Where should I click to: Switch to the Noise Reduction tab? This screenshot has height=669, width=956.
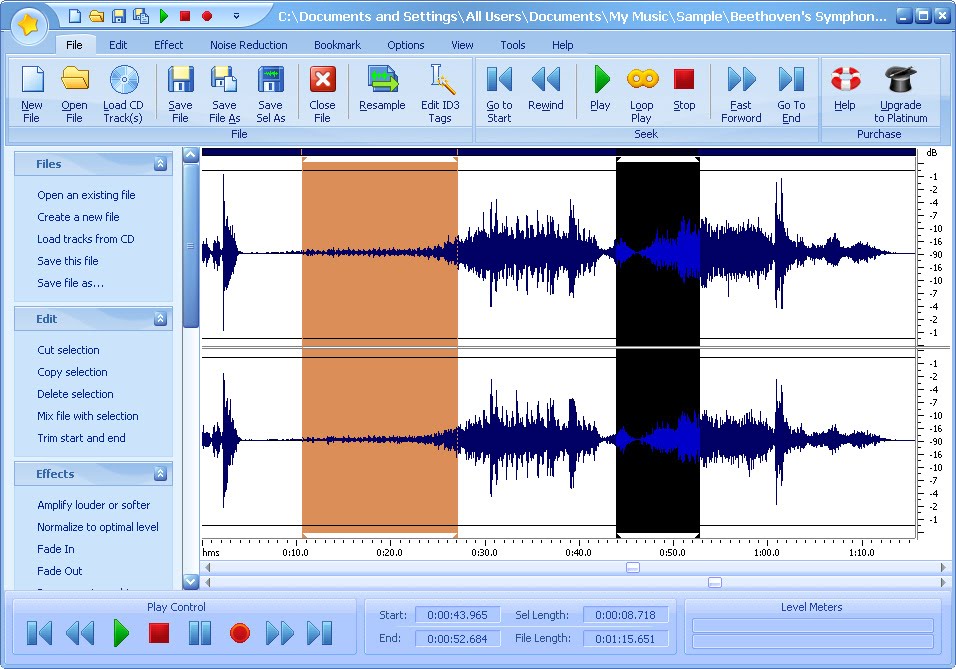coord(248,45)
